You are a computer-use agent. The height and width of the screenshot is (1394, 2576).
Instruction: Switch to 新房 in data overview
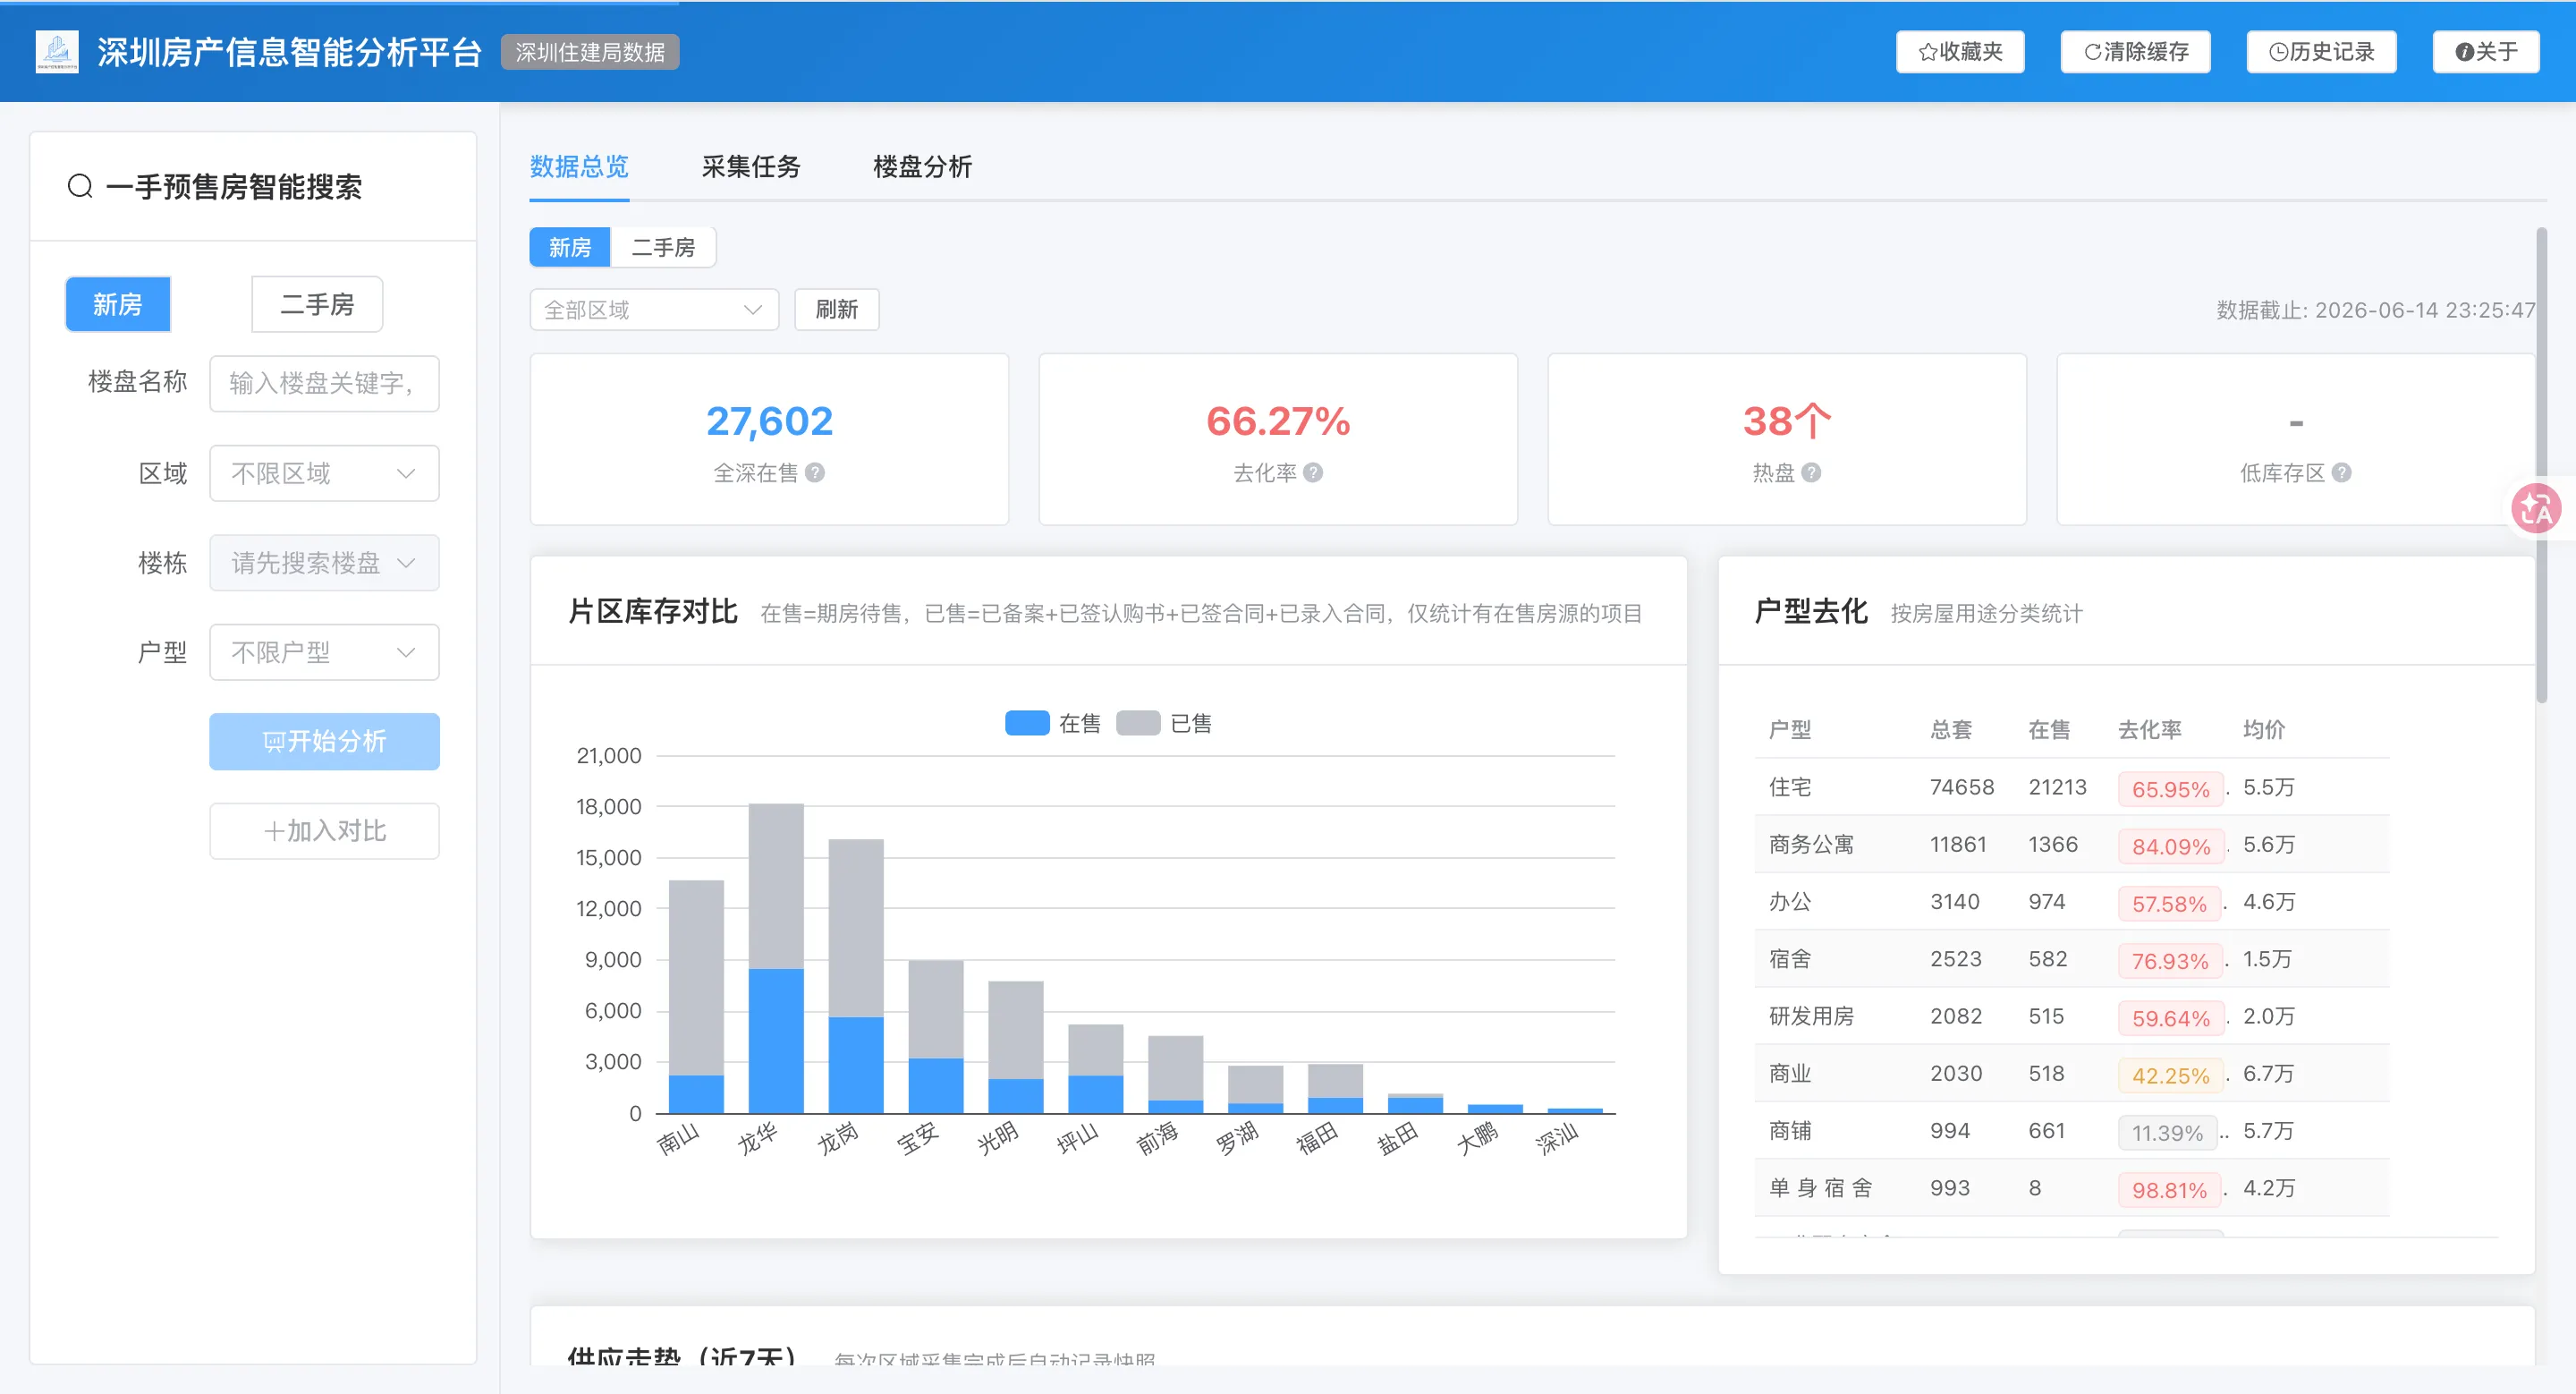[x=570, y=247]
